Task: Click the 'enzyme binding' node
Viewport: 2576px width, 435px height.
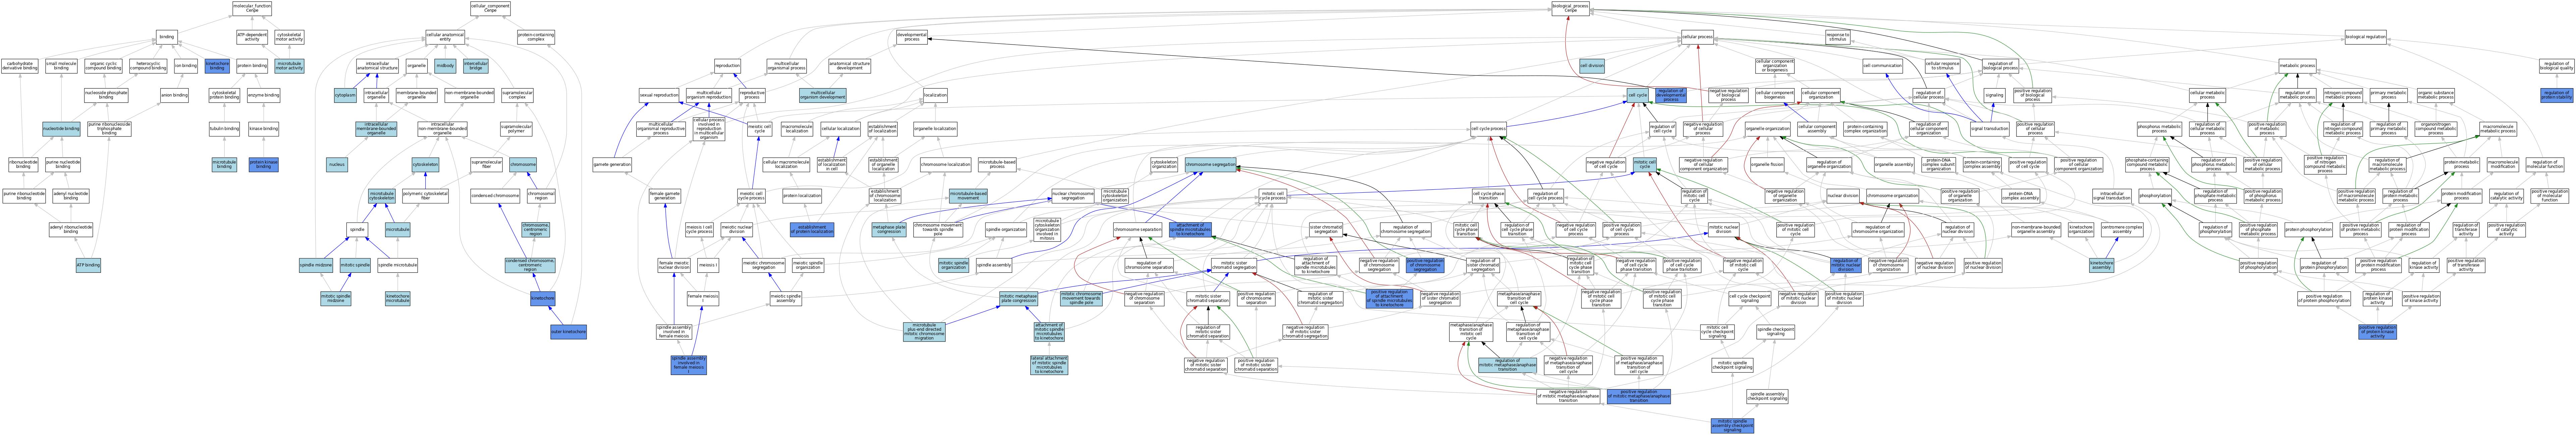Action: point(263,95)
